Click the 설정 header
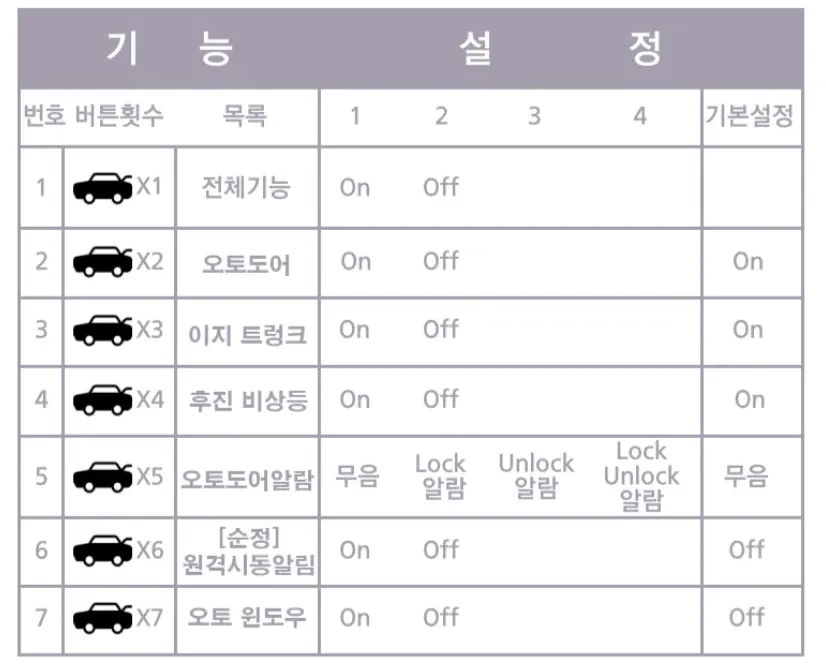 pyautogui.click(x=560, y=49)
